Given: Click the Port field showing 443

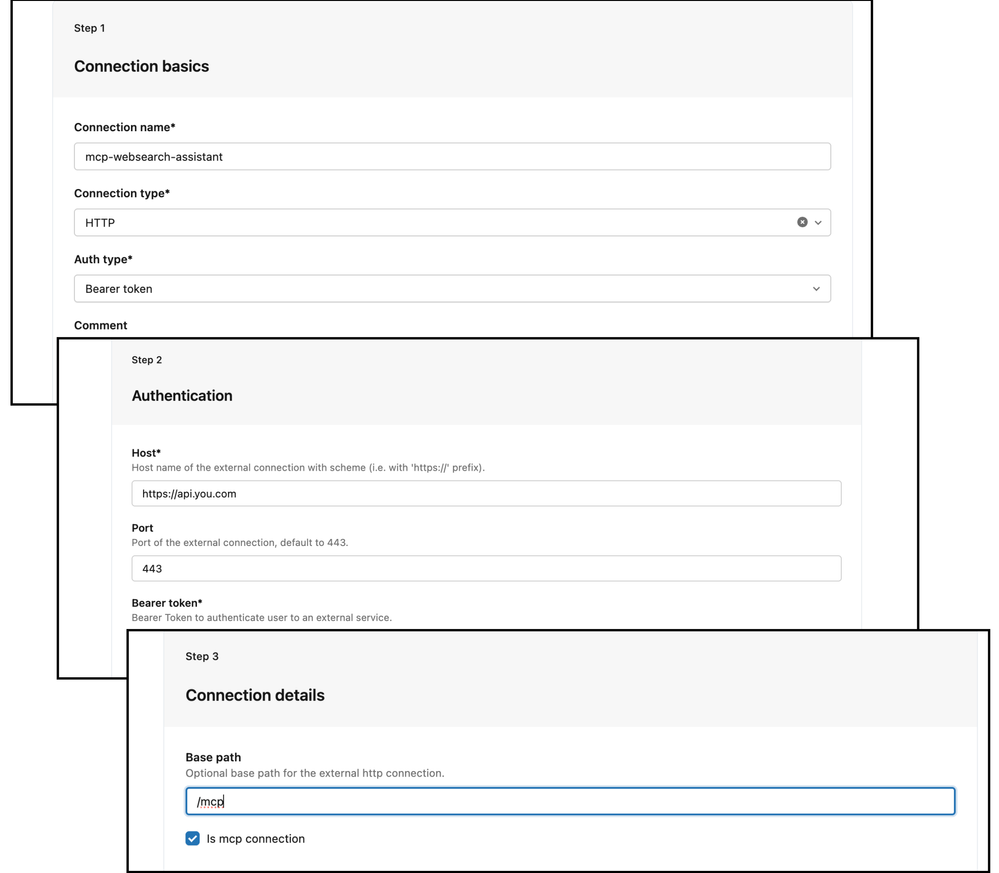Looking at the screenshot, I should click(x=486, y=569).
